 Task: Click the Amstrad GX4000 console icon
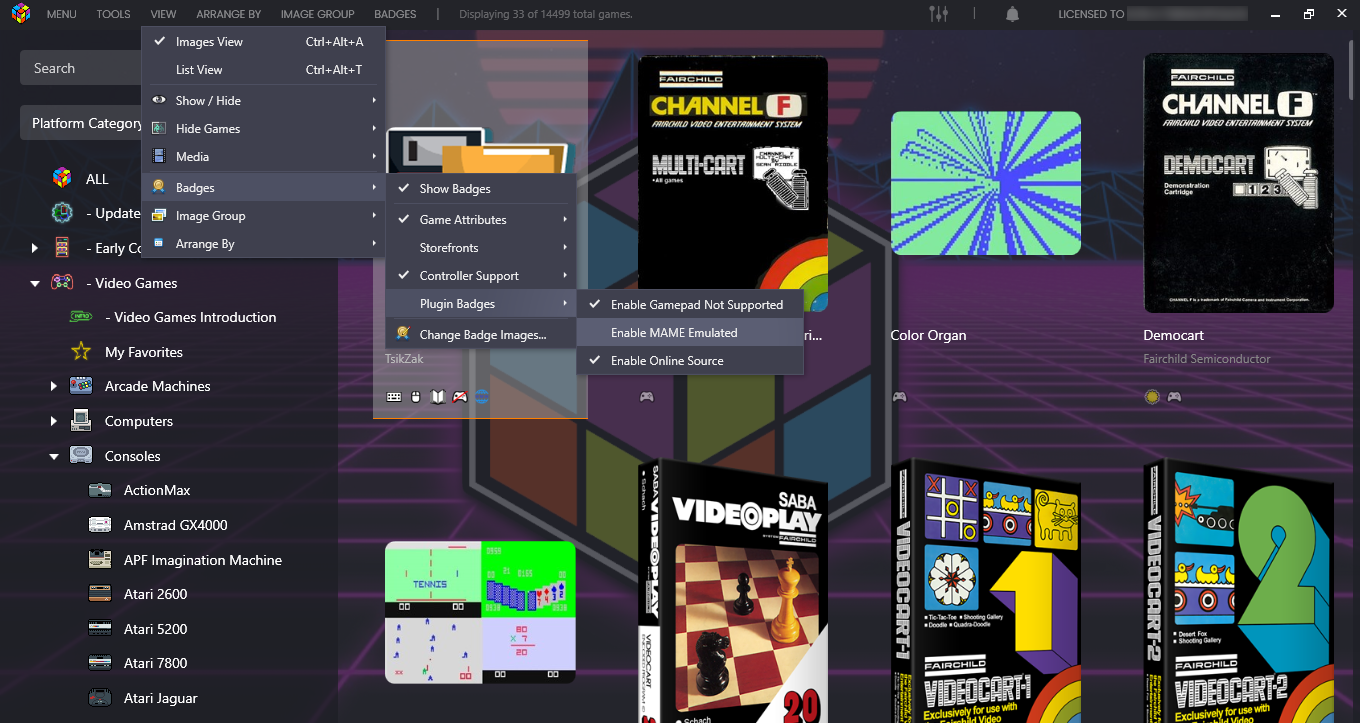pyautogui.click(x=100, y=525)
